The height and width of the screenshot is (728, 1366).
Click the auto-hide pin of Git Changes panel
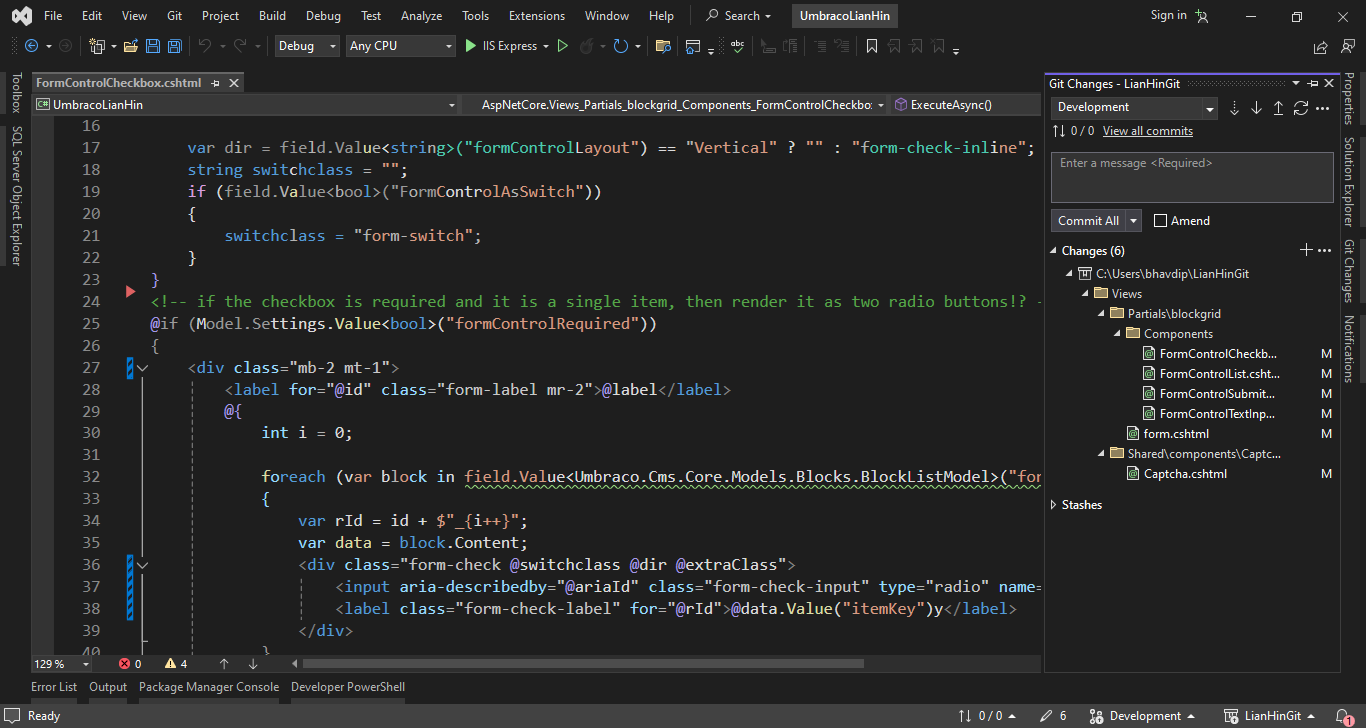click(1314, 84)
